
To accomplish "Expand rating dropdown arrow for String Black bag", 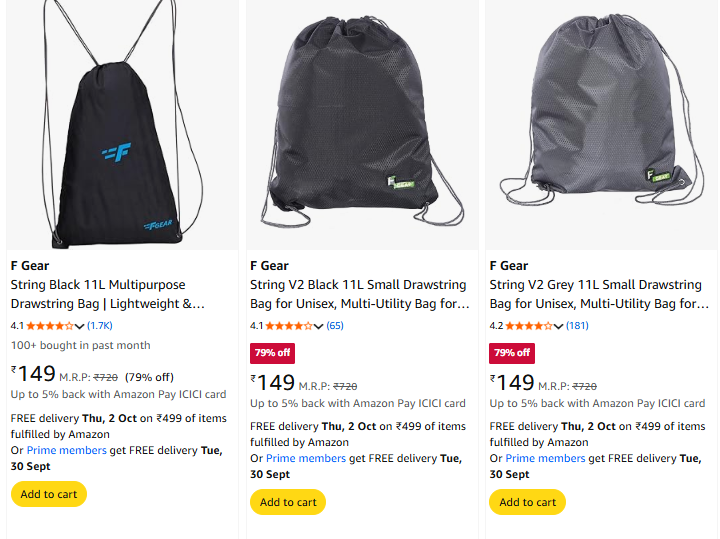I will tap(80, 326).
